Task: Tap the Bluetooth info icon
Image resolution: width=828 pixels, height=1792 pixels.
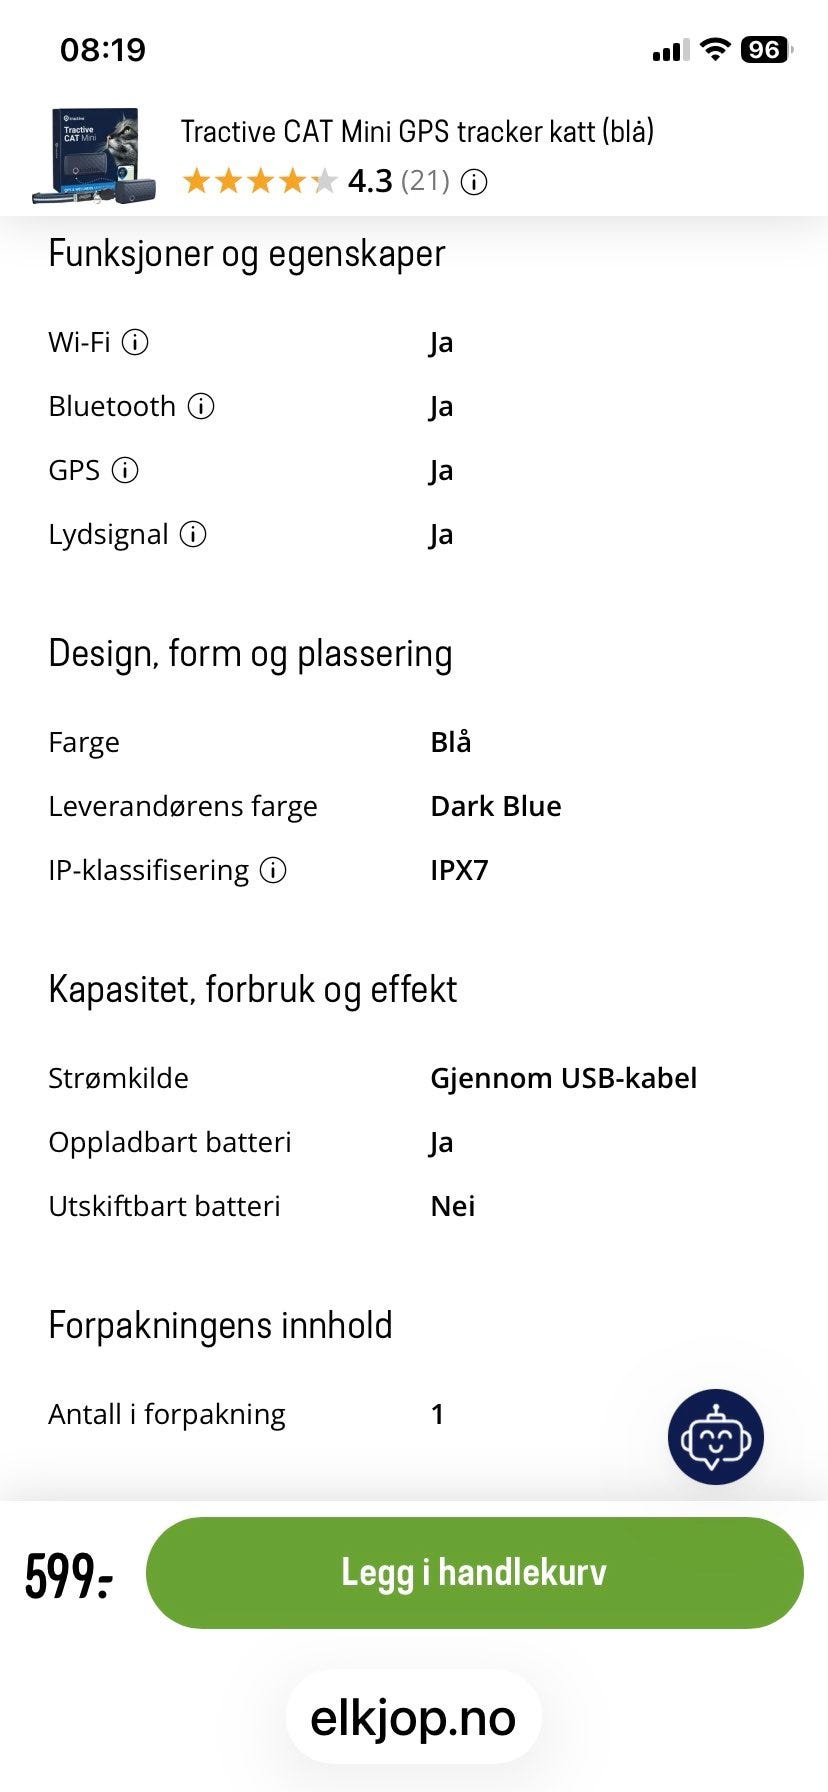Action: point(201,407)
